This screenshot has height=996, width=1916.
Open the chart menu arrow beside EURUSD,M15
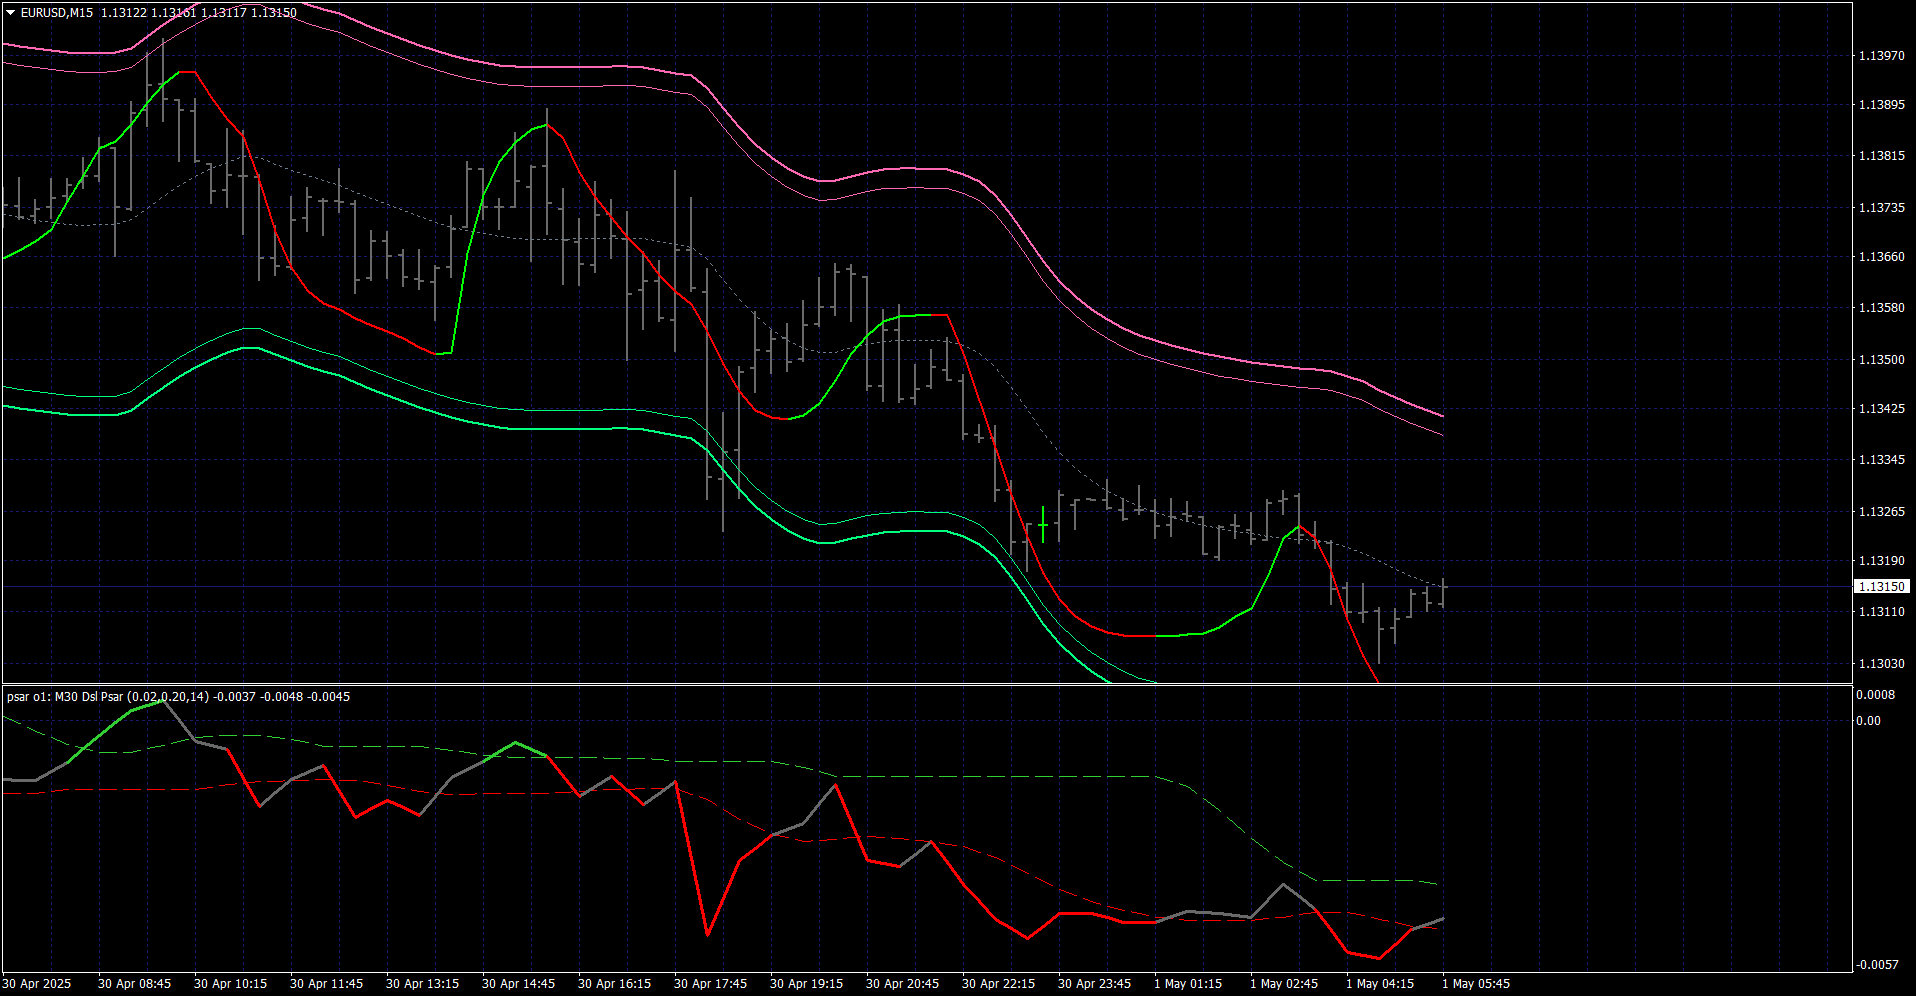(x=11, y=13)
